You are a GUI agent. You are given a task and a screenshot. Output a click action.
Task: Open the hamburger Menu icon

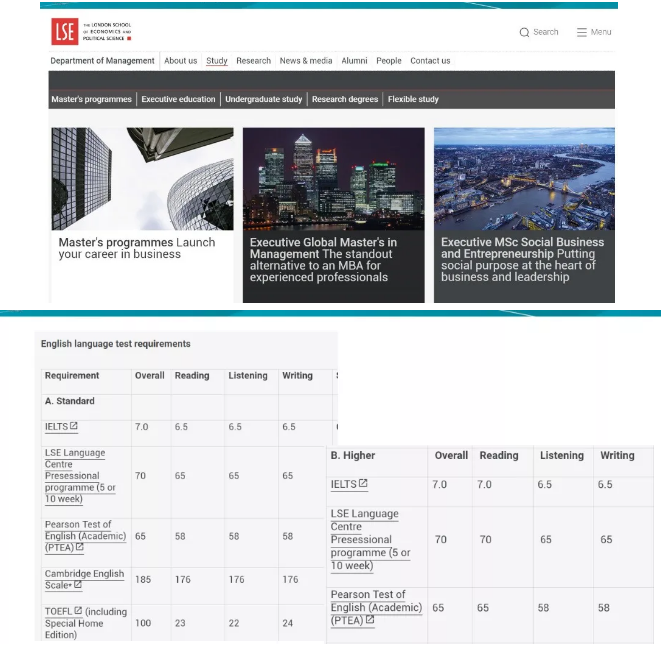pyautogui.click(x=582, y=32)
